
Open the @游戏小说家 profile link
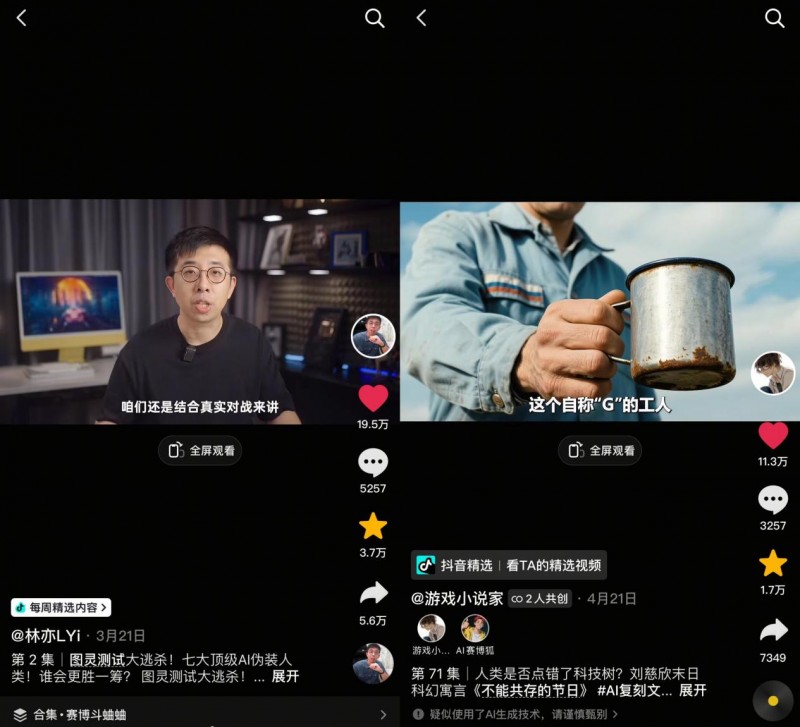[x=457, y=599]
